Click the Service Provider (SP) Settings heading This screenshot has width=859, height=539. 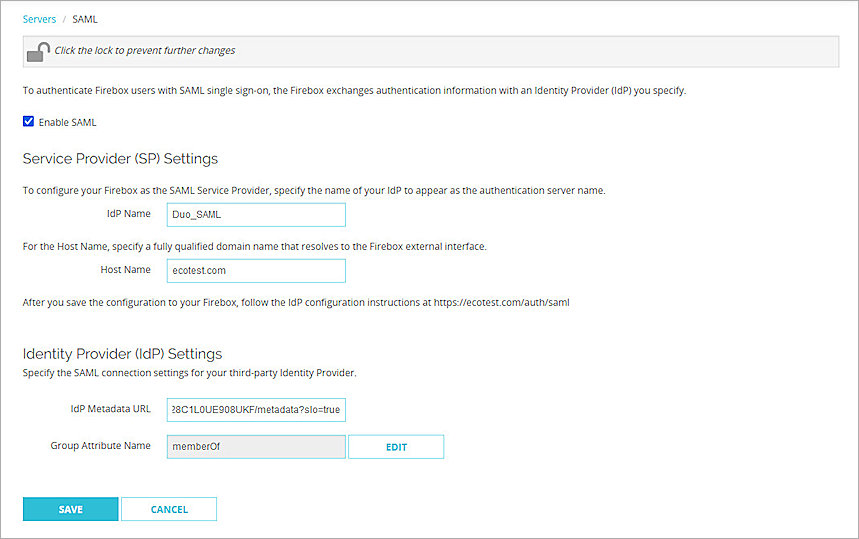tap(120, 159)
